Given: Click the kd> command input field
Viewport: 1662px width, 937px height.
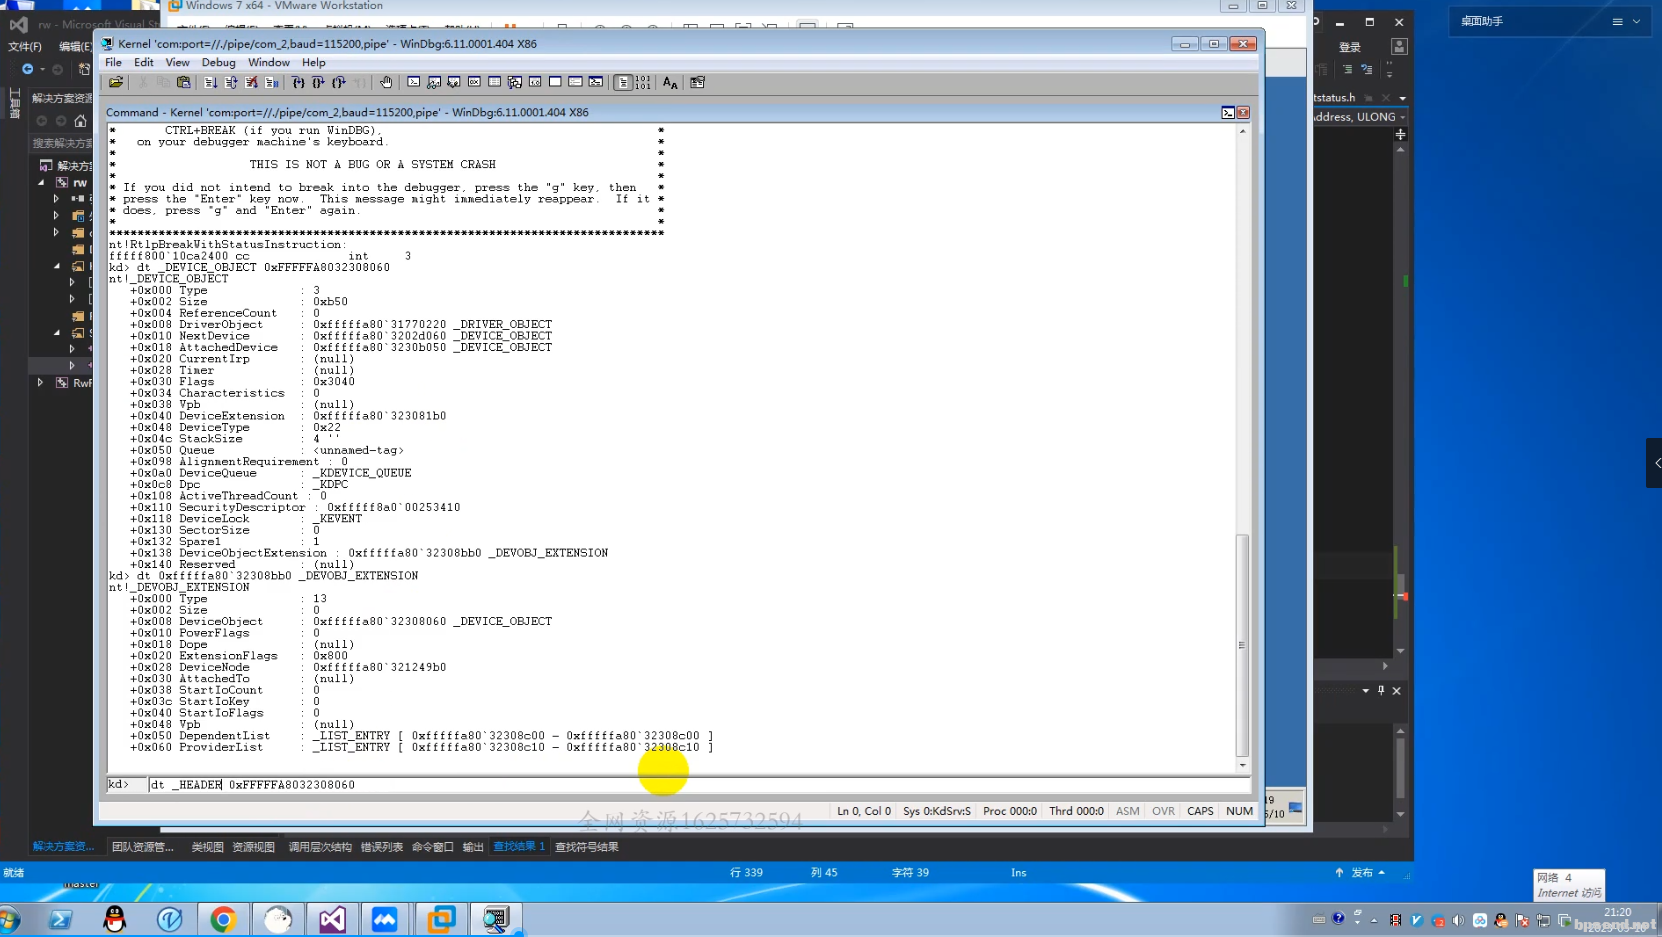Looking at the screenshot, I should coord(690,785).
